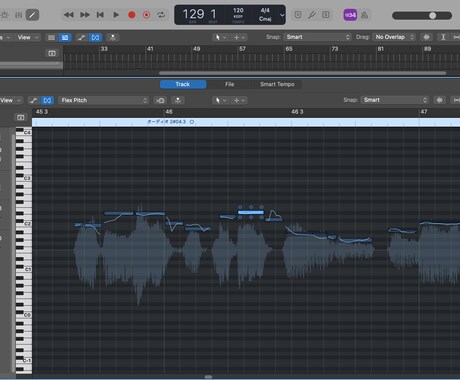
Task: Toggle the Solo S button
Action: tap(326, 15)
